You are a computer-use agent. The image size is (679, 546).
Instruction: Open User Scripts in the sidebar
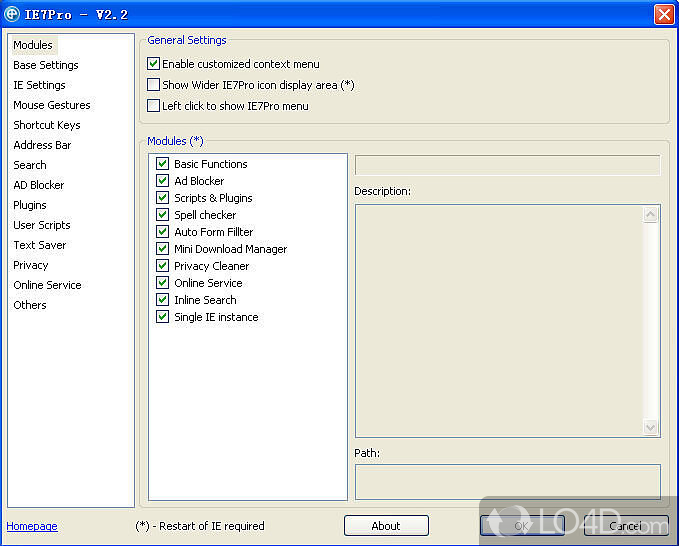(42, 225)
